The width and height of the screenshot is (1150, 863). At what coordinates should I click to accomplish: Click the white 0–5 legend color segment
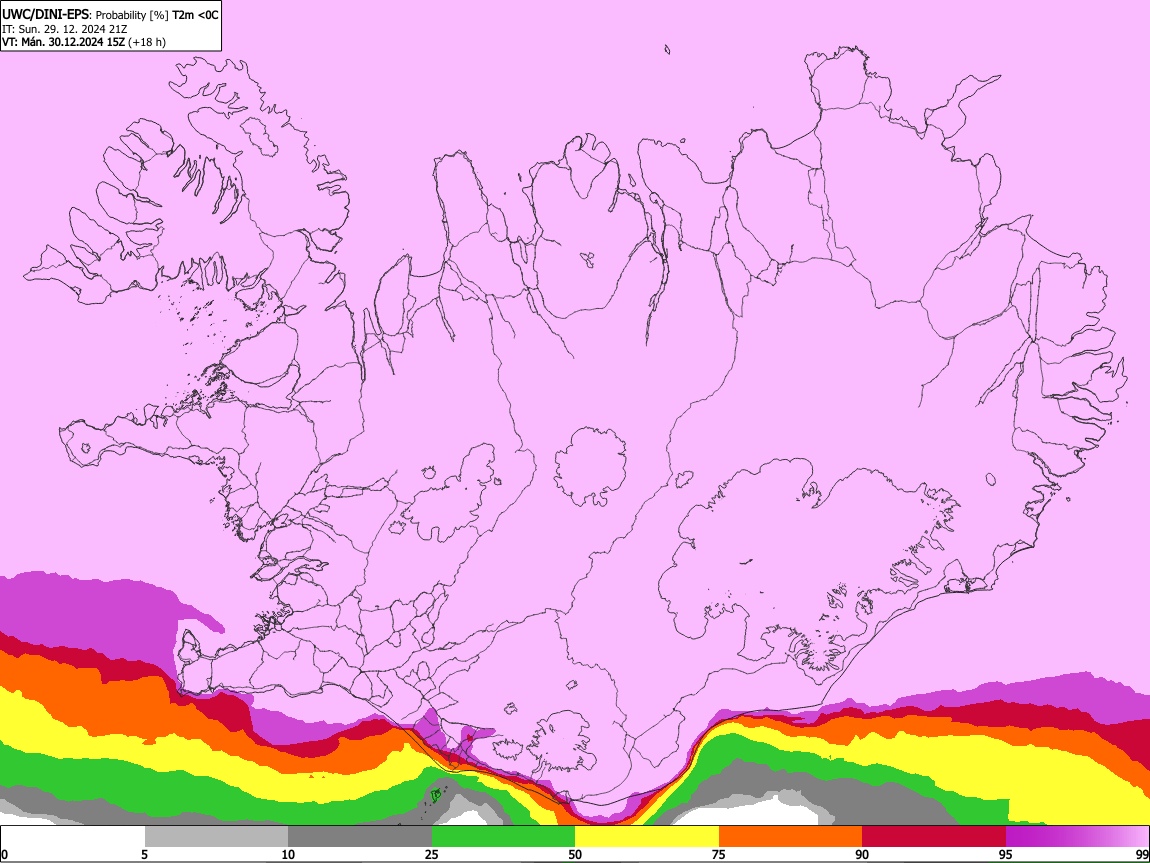[73, 837]
